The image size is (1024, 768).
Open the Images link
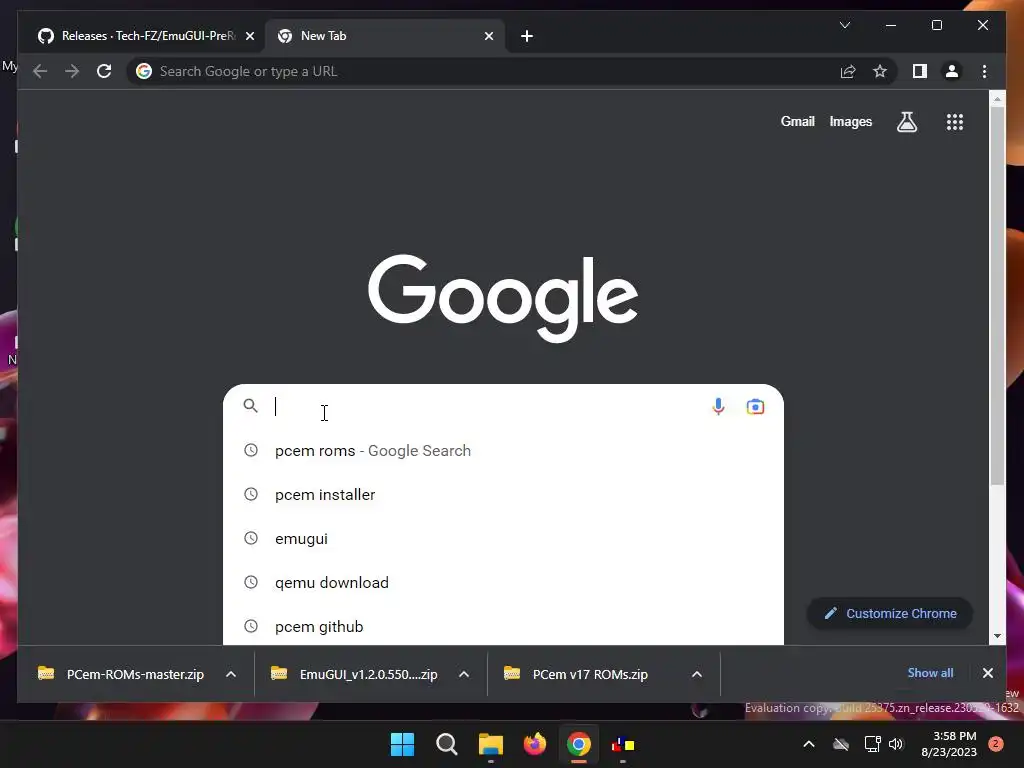click(x=850, y=121)
